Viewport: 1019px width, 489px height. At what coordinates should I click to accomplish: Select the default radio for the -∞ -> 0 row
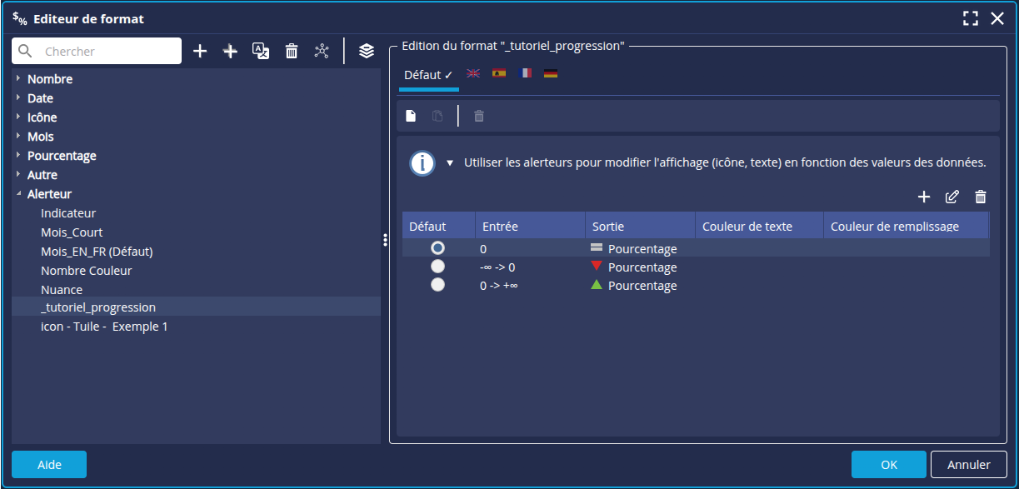click(x=437, y=267)
